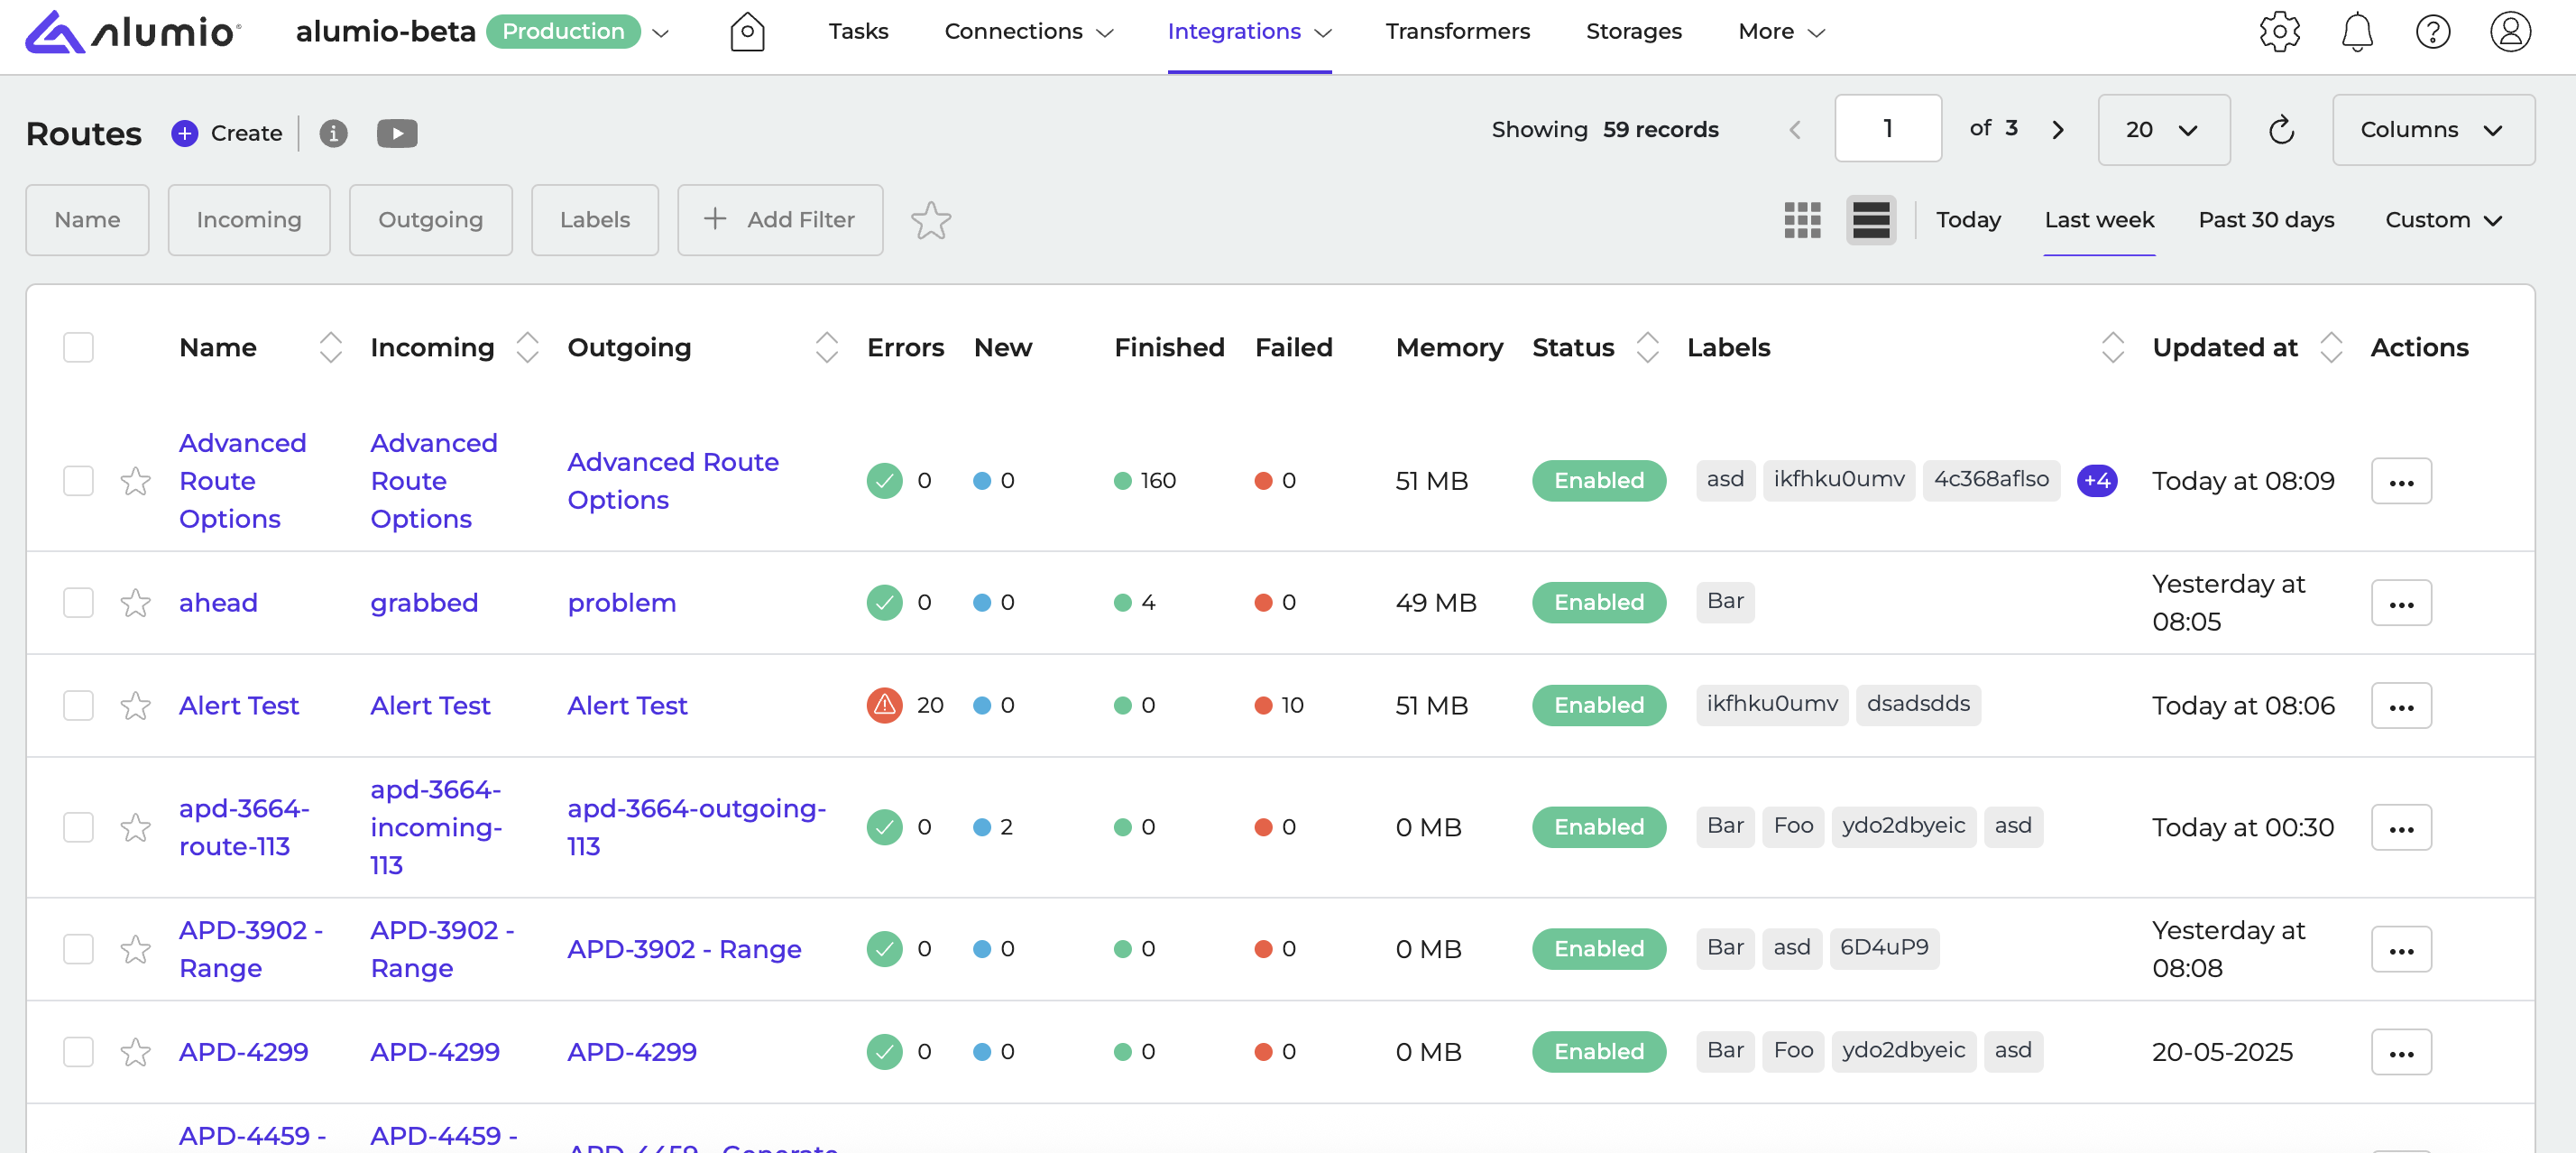
Task: Switch to grid view layout
Action: 1802,220
